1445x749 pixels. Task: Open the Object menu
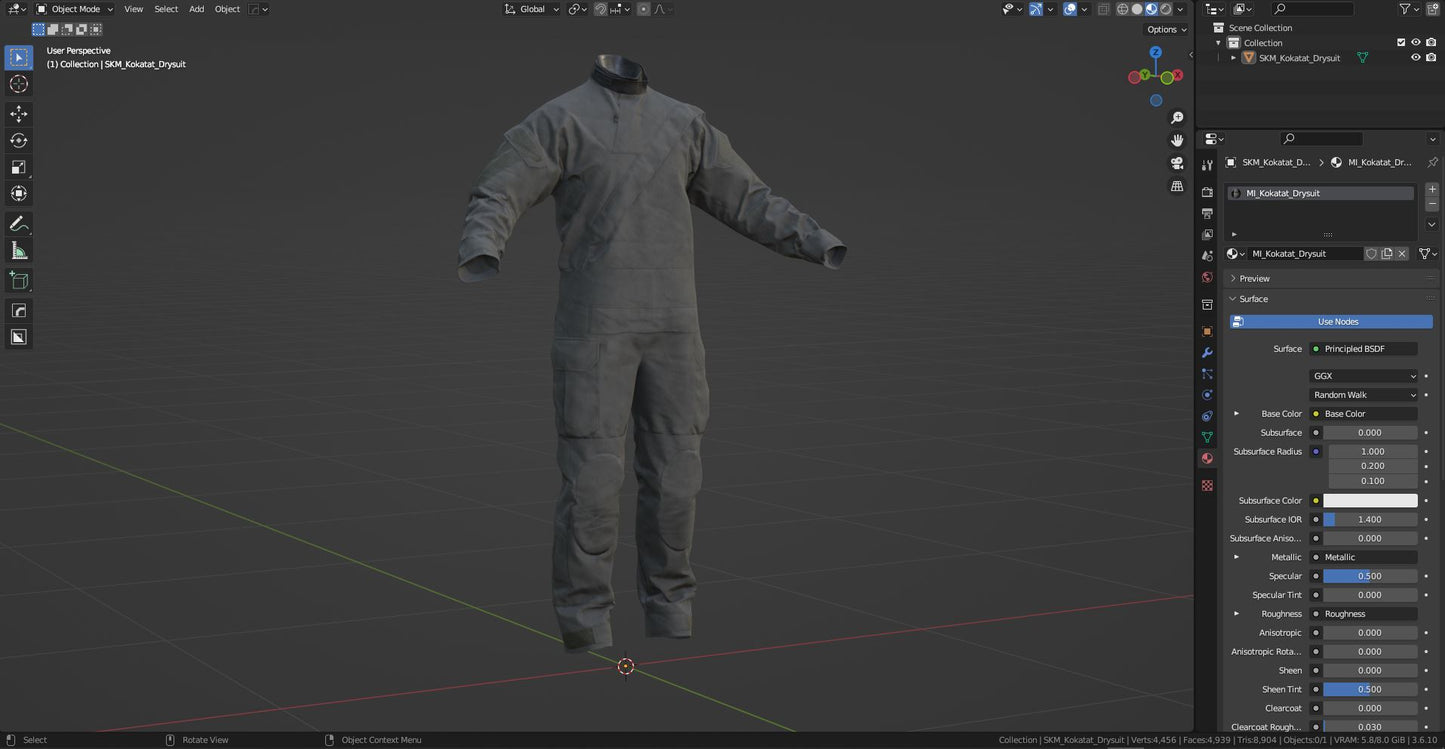coord(227,9)
